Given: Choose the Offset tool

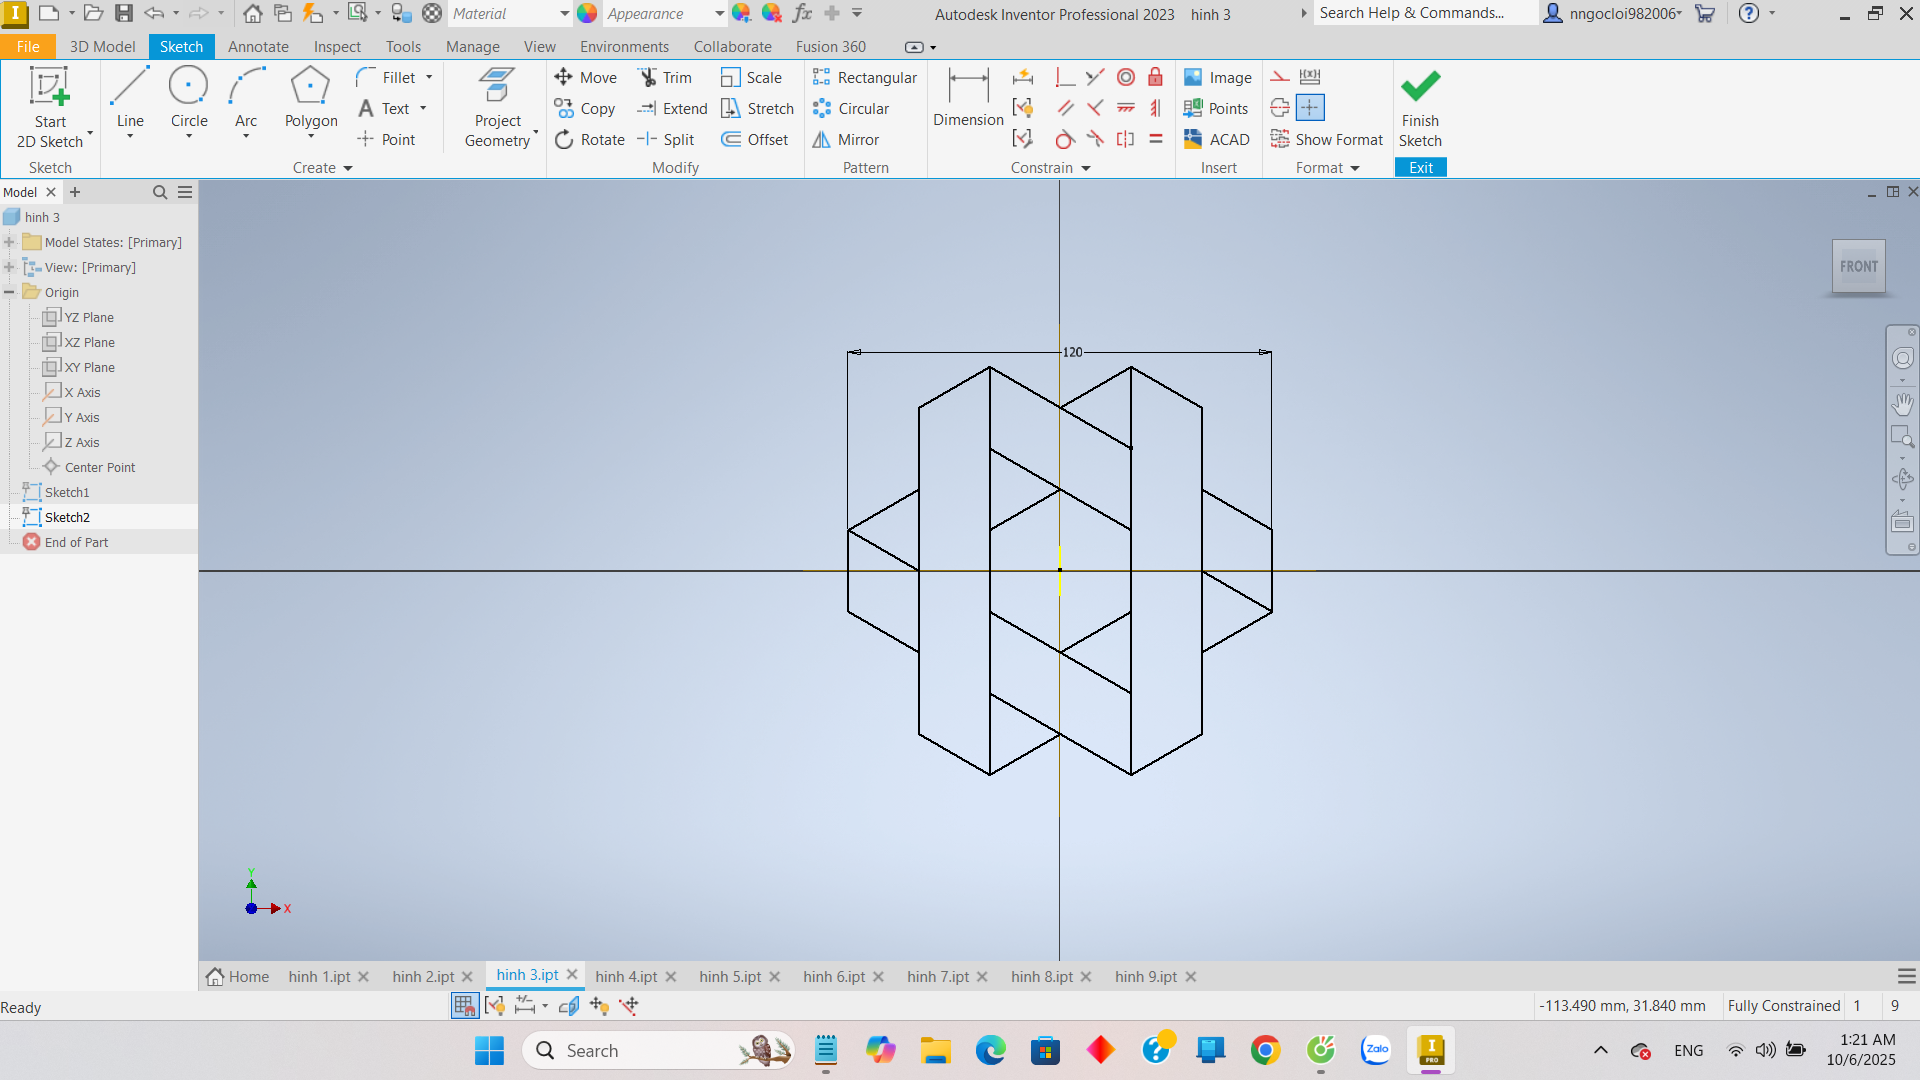Looking at the screenshot, I should click(x=755, y=140).
